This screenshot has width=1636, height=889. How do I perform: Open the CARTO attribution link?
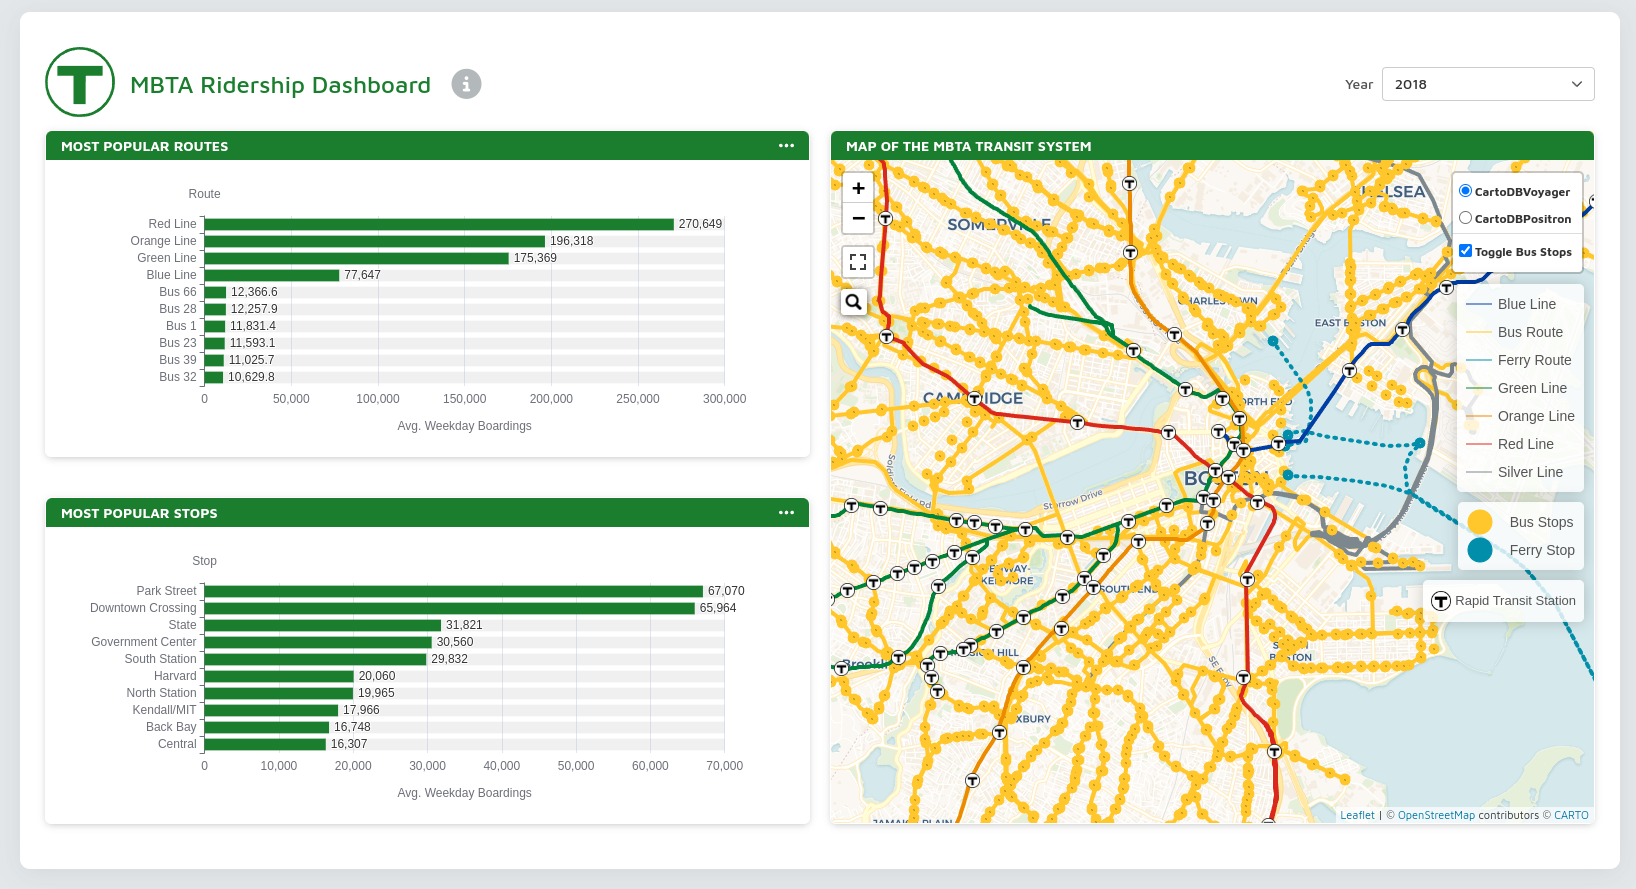tap(1571, 815)
